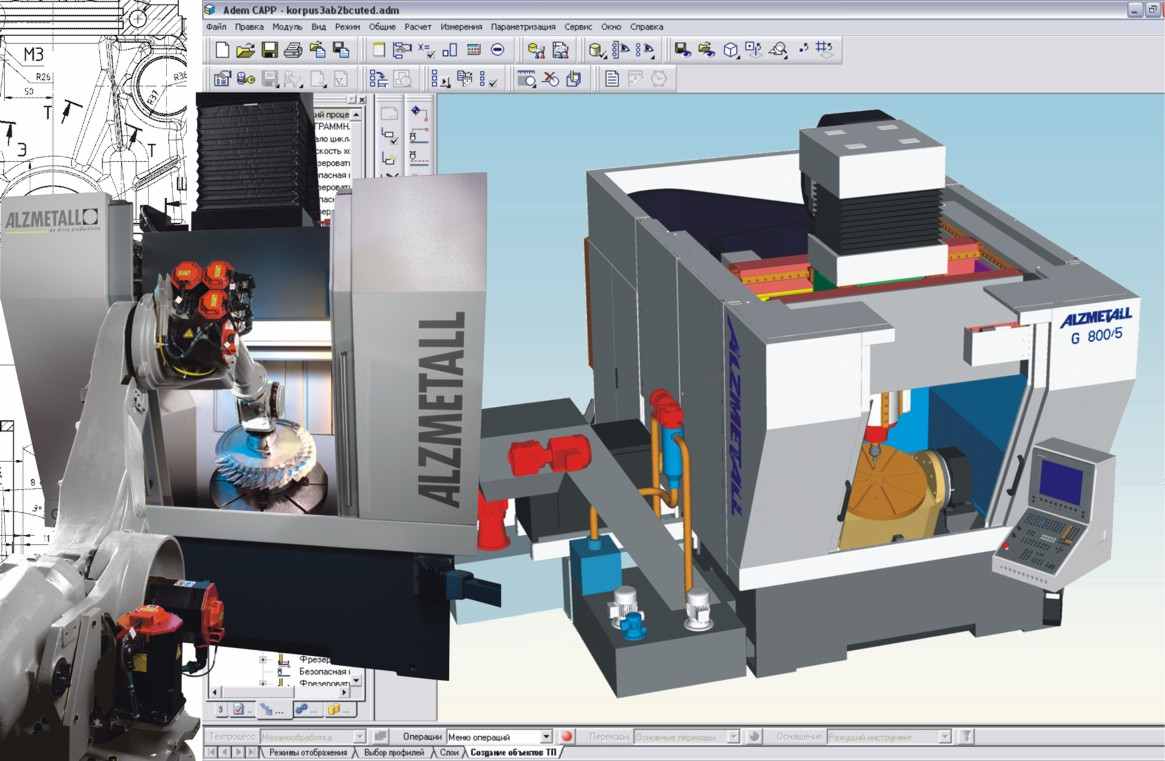Open the Сервис menu
Viewport: 1165px width, 761px height.
pyautogui.click(x=578, y=27)
